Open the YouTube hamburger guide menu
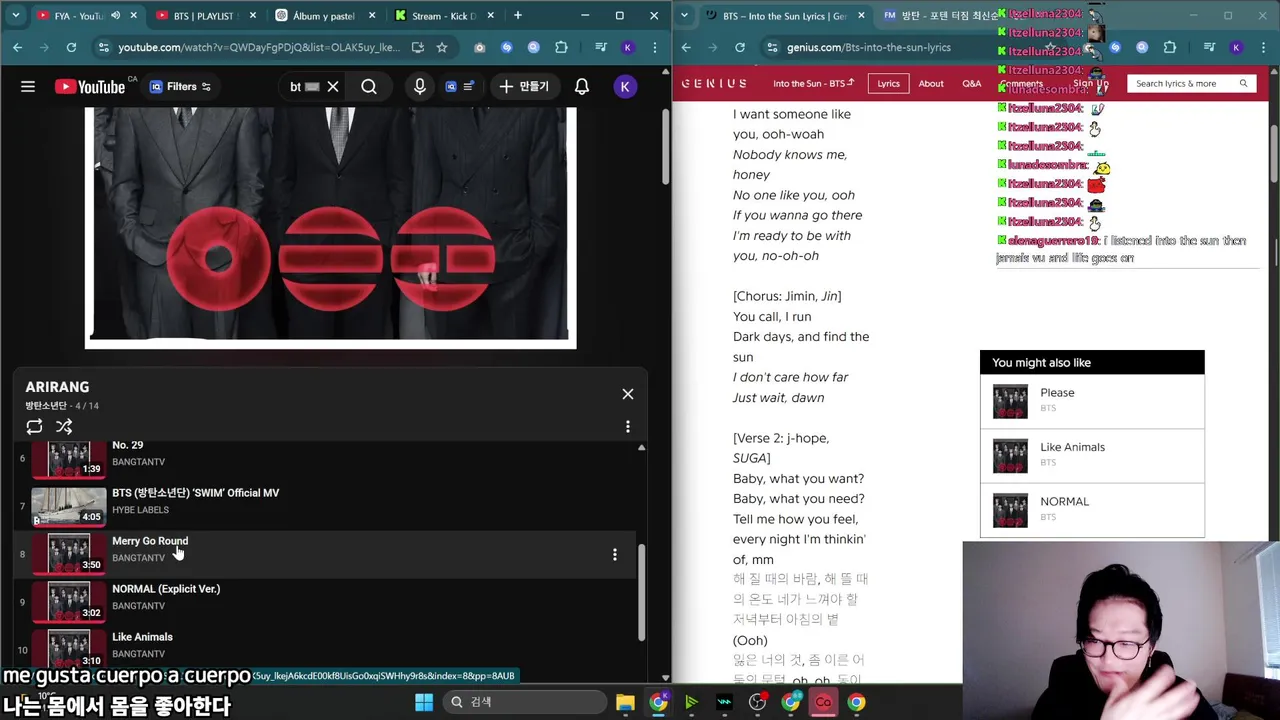Screen dimensions: 1280x720 [28, 87]
